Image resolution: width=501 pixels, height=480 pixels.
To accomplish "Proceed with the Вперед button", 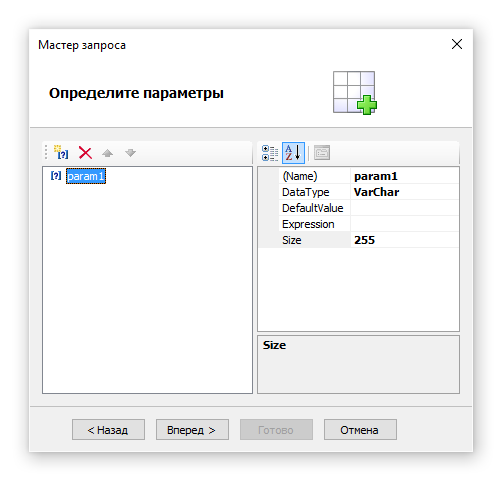I will (x=192, y=430).
